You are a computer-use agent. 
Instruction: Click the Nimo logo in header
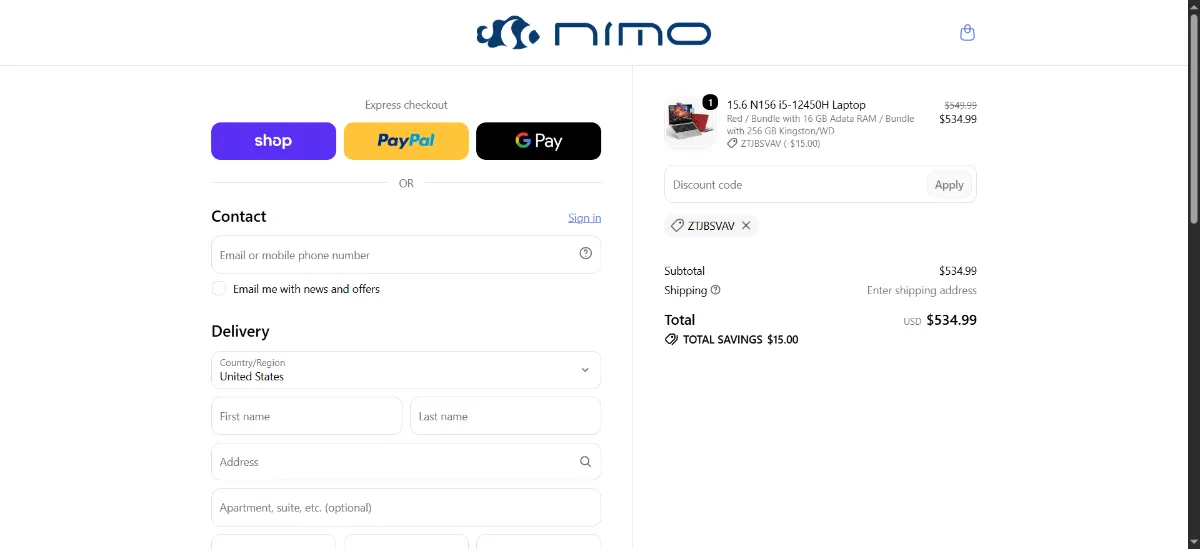[594, 33]
